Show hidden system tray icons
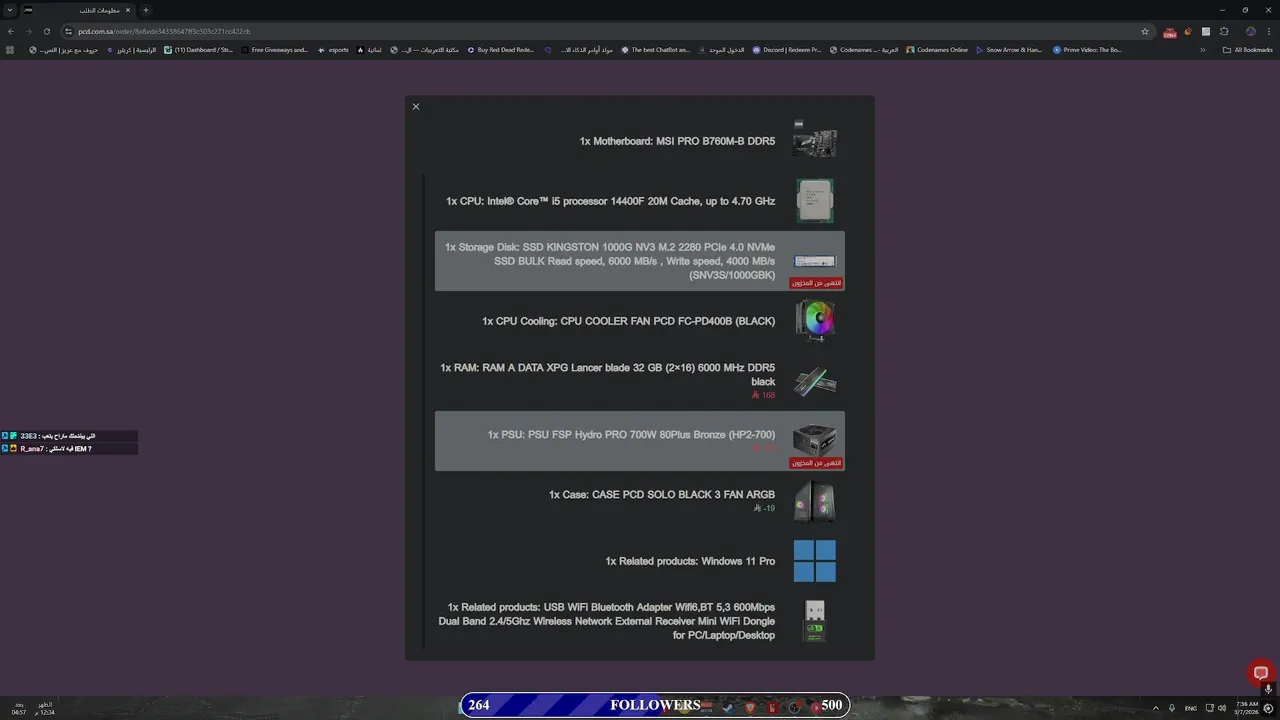Screen dimensions: 1280x720 1156,708
